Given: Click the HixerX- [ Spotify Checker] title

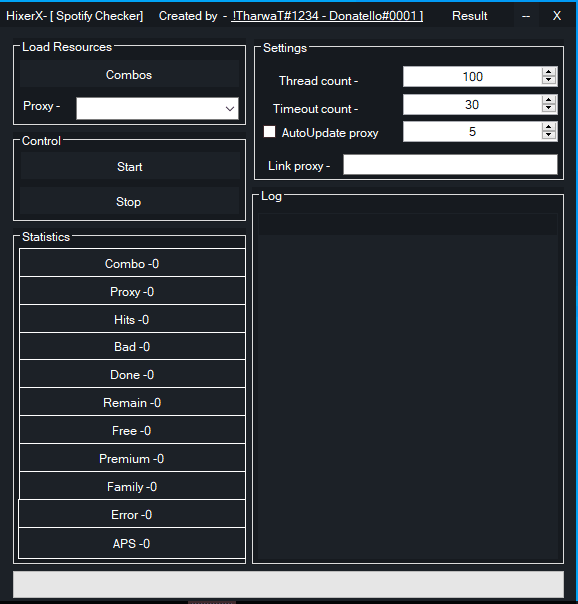Looking at the screenshot, I should [75, 16].
